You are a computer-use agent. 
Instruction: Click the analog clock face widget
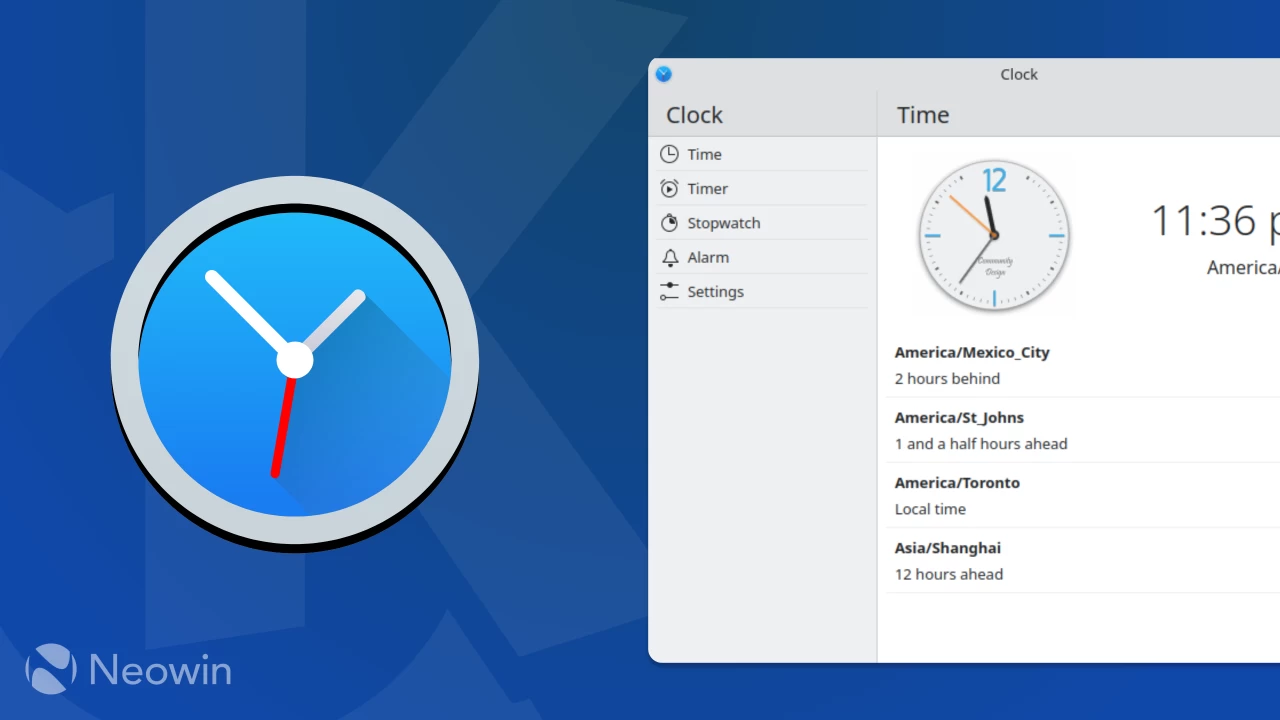pos(994,236)
